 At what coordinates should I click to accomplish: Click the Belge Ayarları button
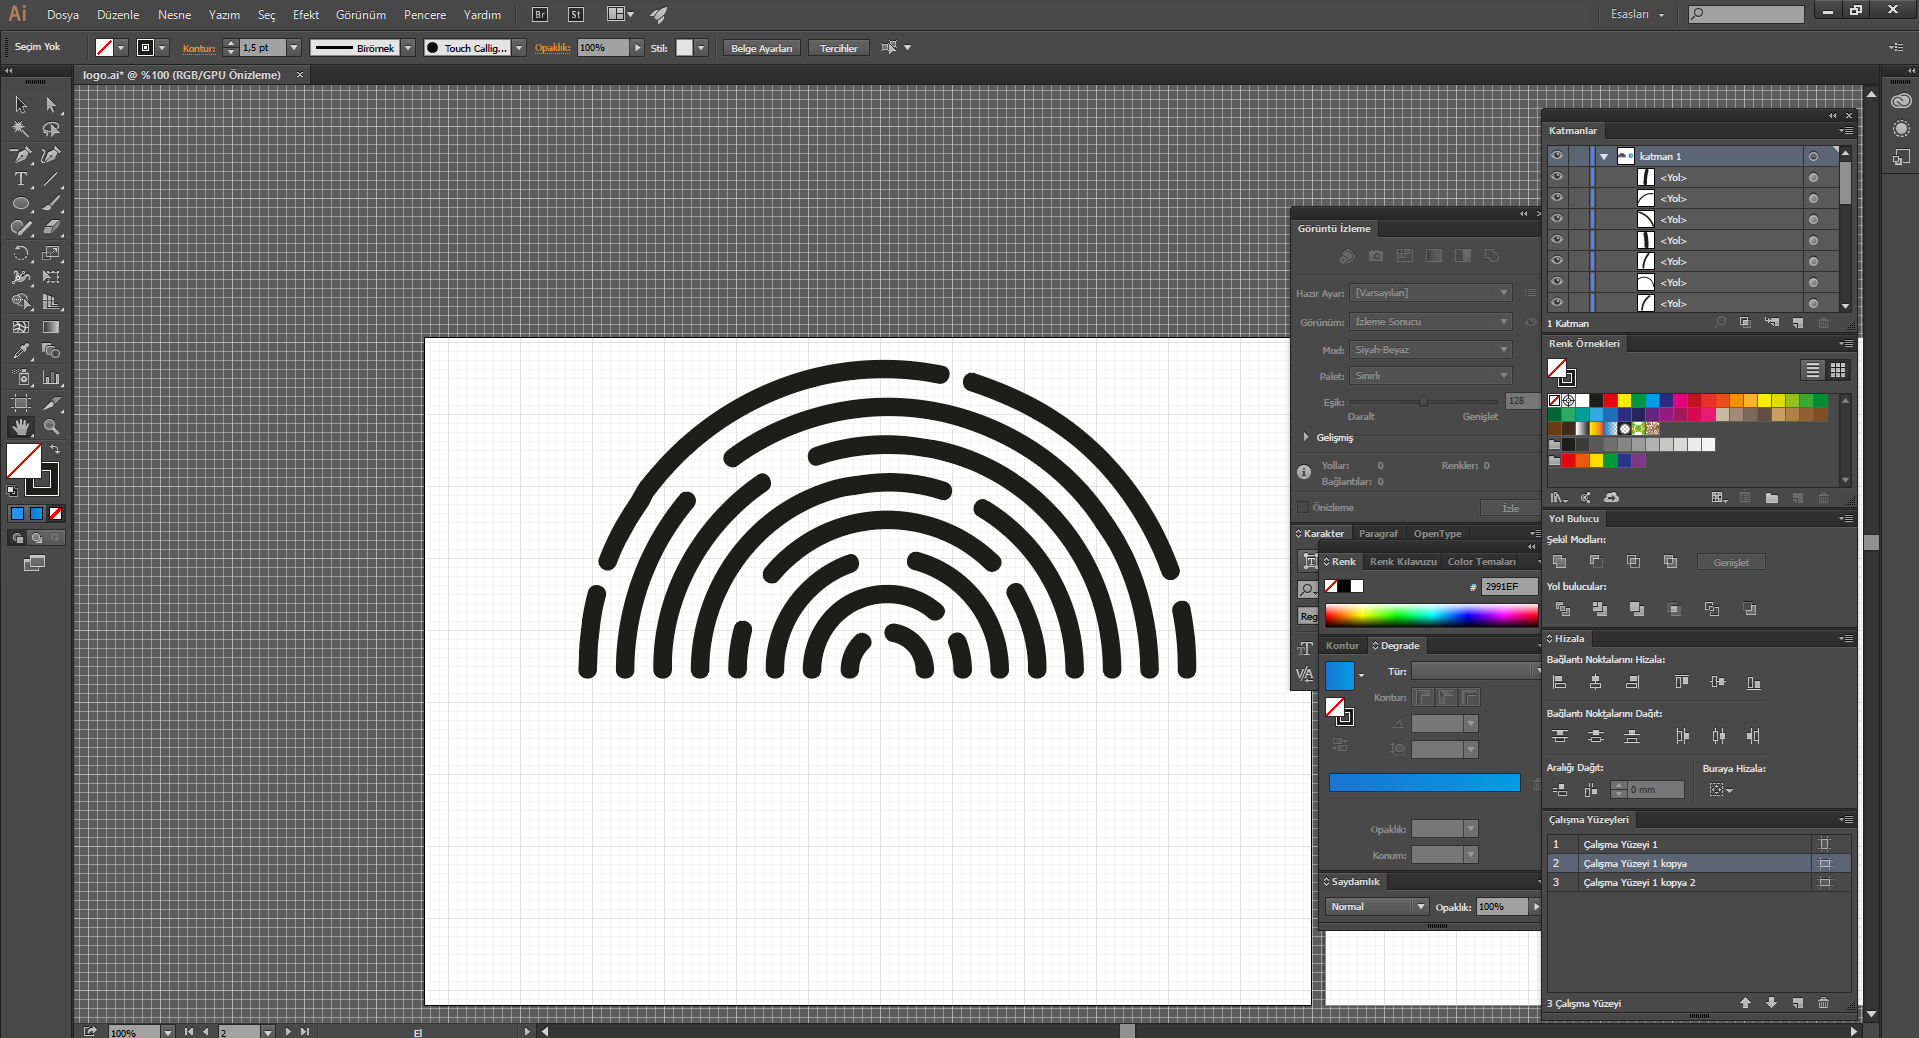(761, 48)
